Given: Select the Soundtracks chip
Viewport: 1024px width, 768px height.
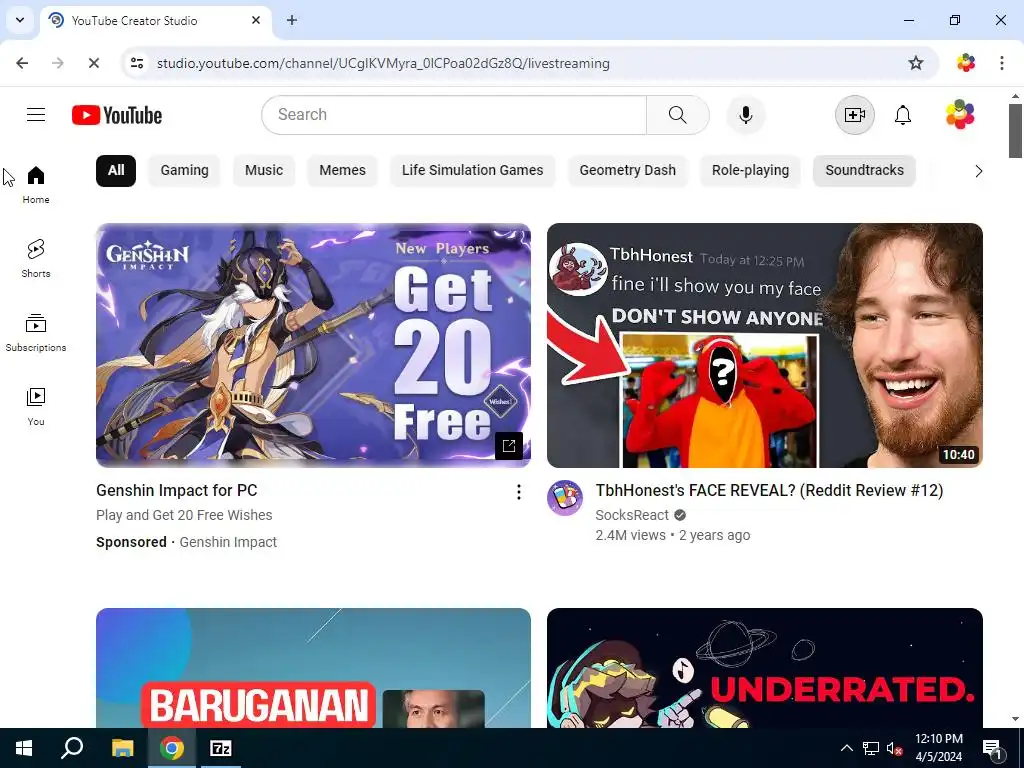Looking at the screenshot, I should pos(865,170).
